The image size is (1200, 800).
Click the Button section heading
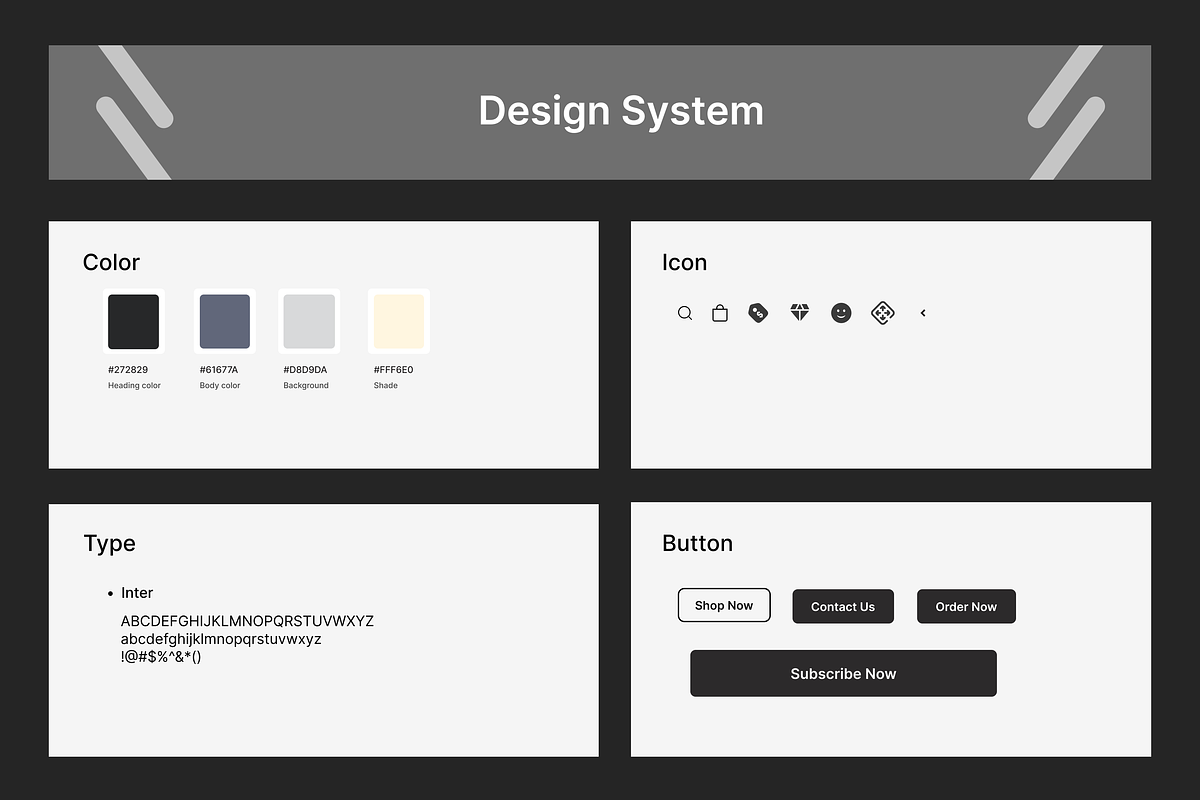point(697,543)
